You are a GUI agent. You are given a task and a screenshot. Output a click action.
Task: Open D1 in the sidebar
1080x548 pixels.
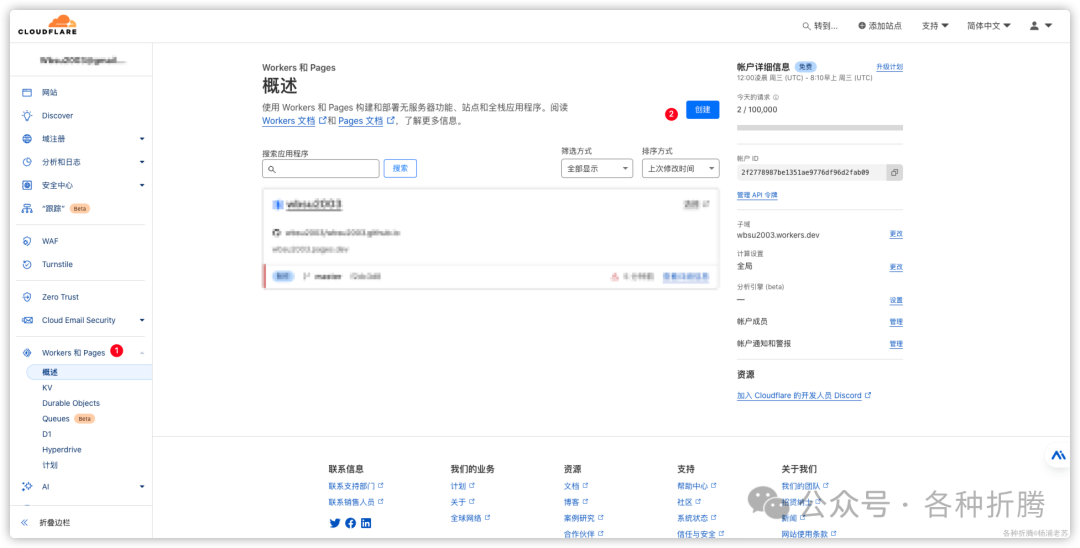click(47, 434)
